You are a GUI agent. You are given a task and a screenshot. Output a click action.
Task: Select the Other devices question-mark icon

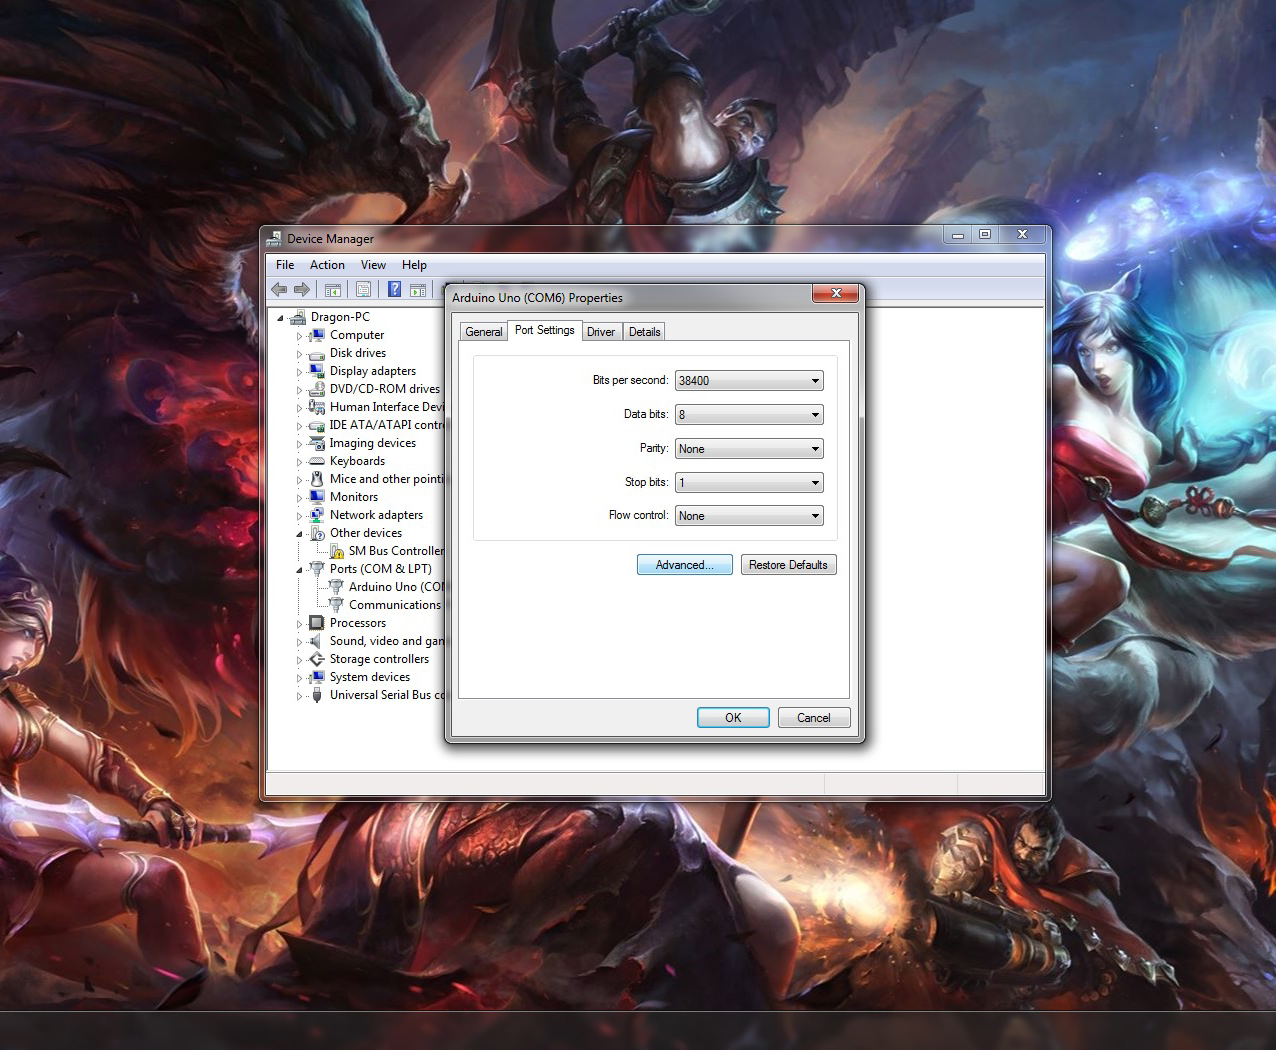point(317,533)
